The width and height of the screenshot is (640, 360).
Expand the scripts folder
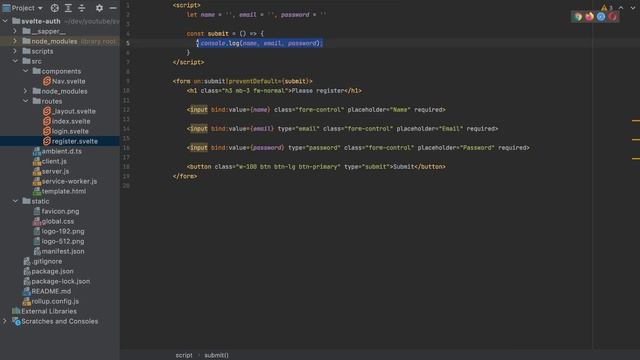15,51
